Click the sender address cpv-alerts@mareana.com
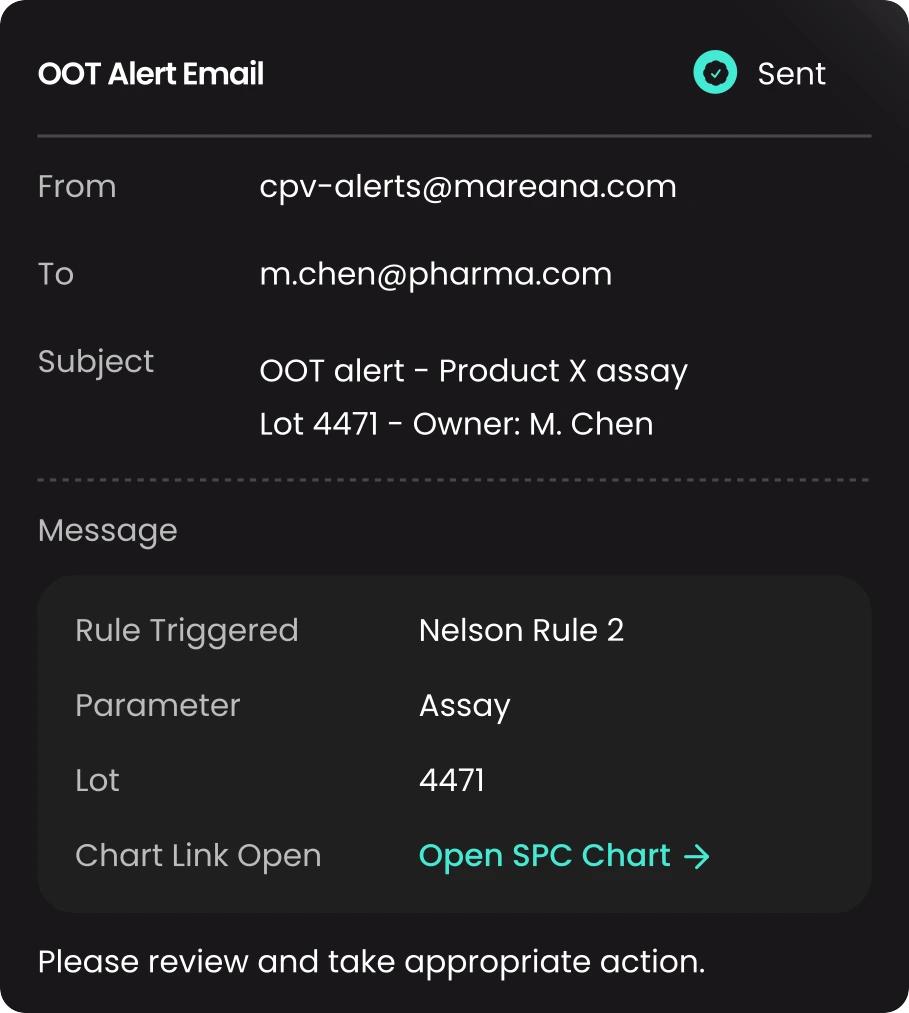The height and width of the screenshot is (1013, 909). click(468, 187)
